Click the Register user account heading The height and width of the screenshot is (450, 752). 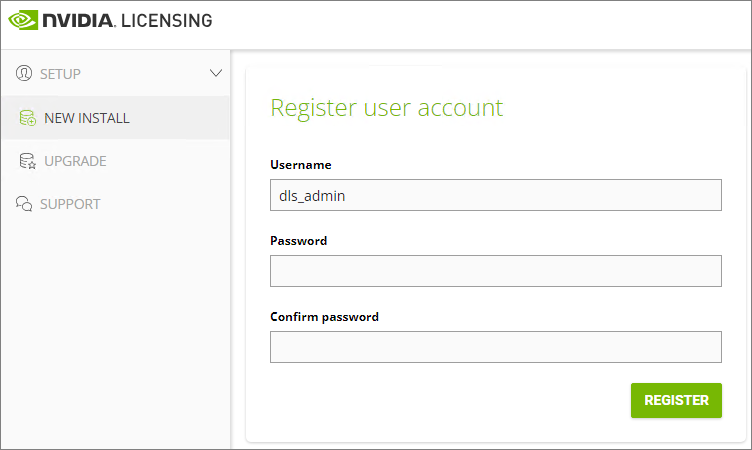coord(386,108)
